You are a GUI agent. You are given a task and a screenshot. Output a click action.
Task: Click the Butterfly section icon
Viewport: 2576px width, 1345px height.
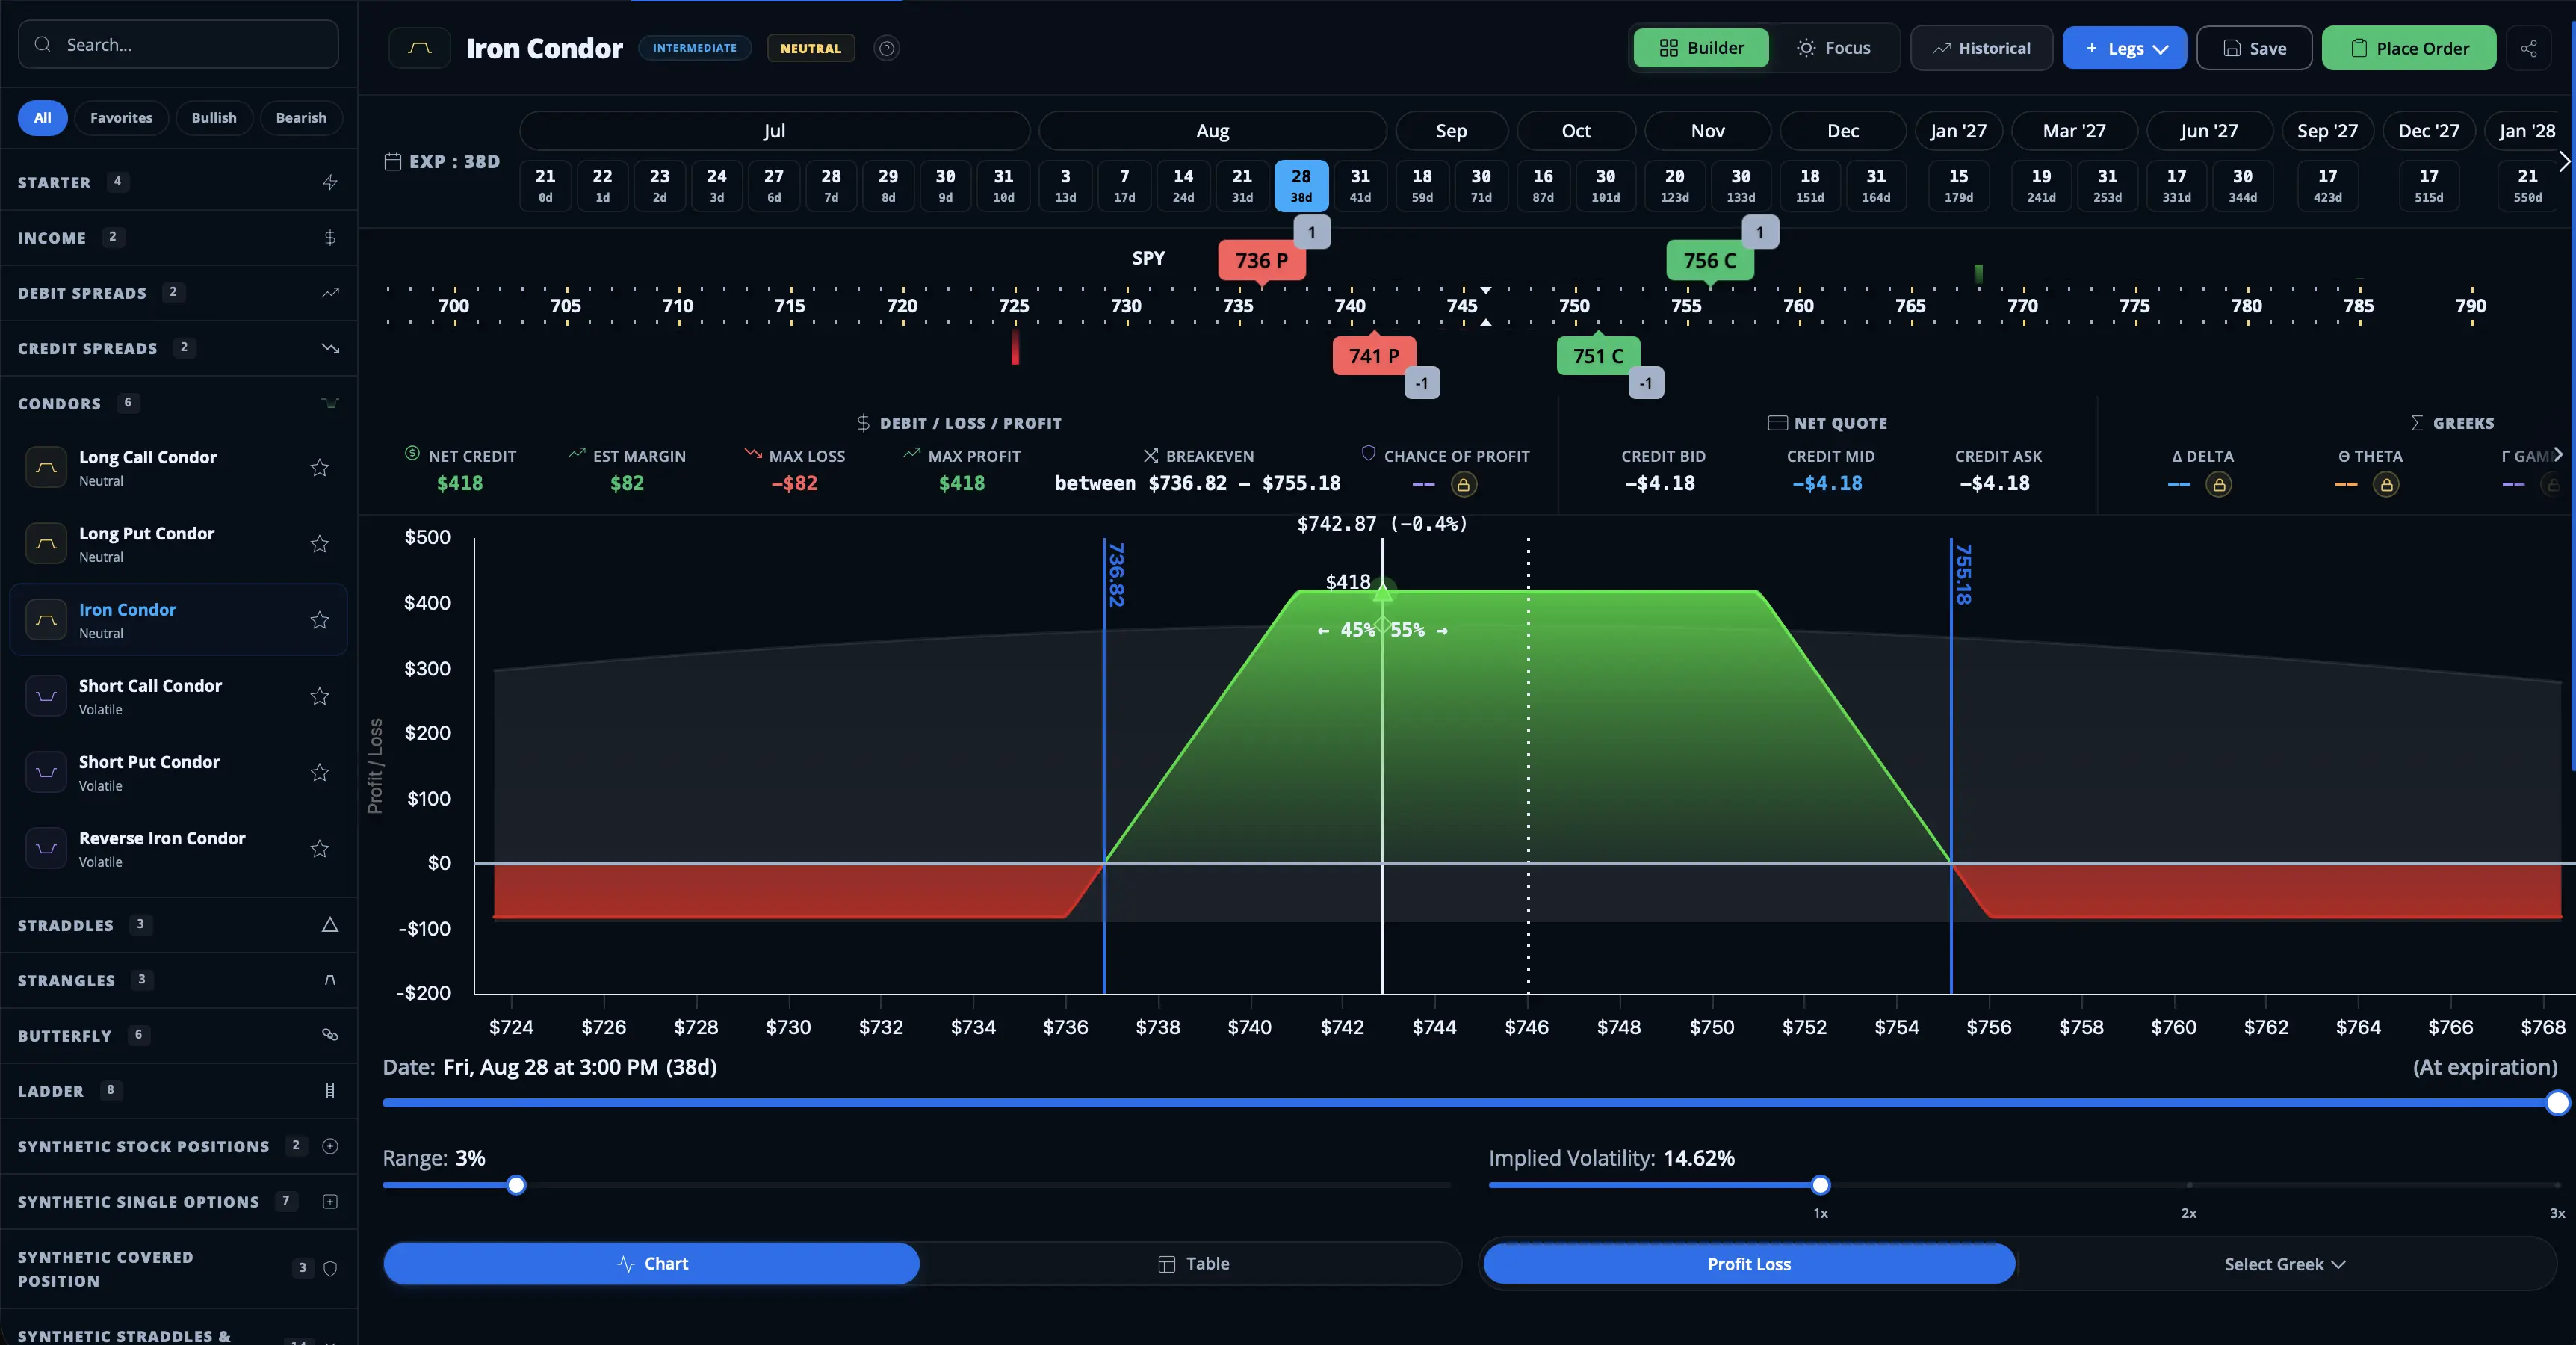pyautogui.click(x=330, y=1035)
